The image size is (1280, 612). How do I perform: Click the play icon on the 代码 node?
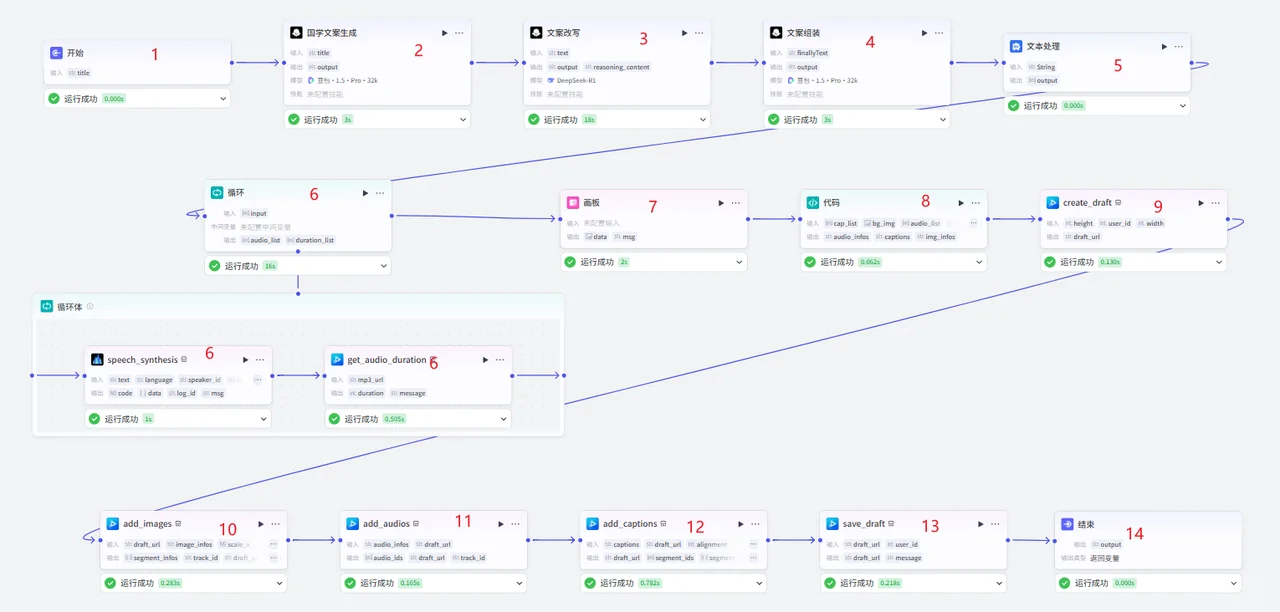pos(961,202)
